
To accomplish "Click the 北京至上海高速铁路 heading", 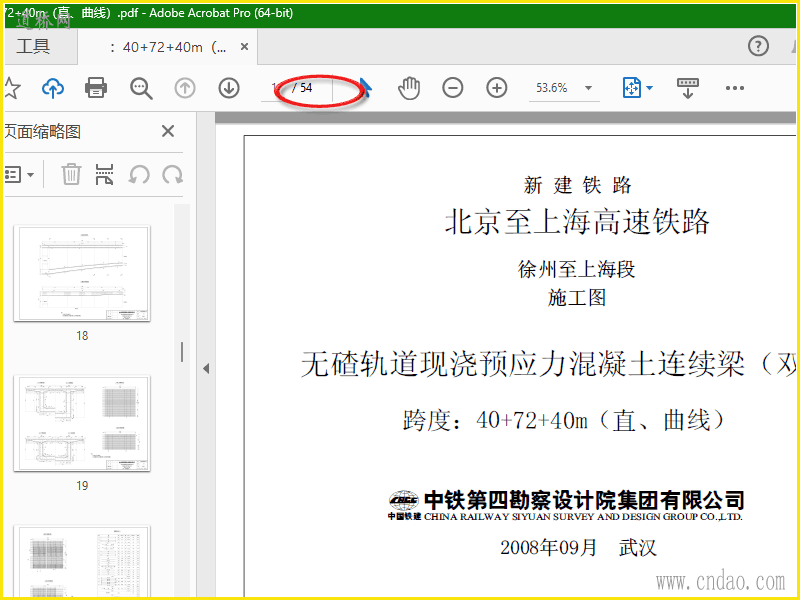I will tap(577, 222).
